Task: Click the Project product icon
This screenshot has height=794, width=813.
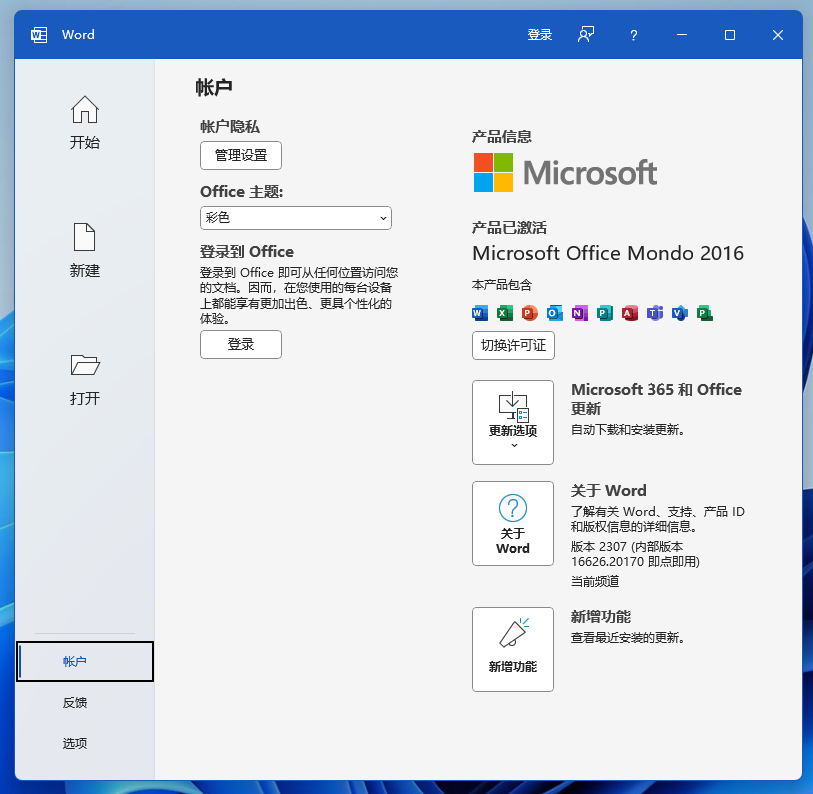Action: (x=705, y=313)
